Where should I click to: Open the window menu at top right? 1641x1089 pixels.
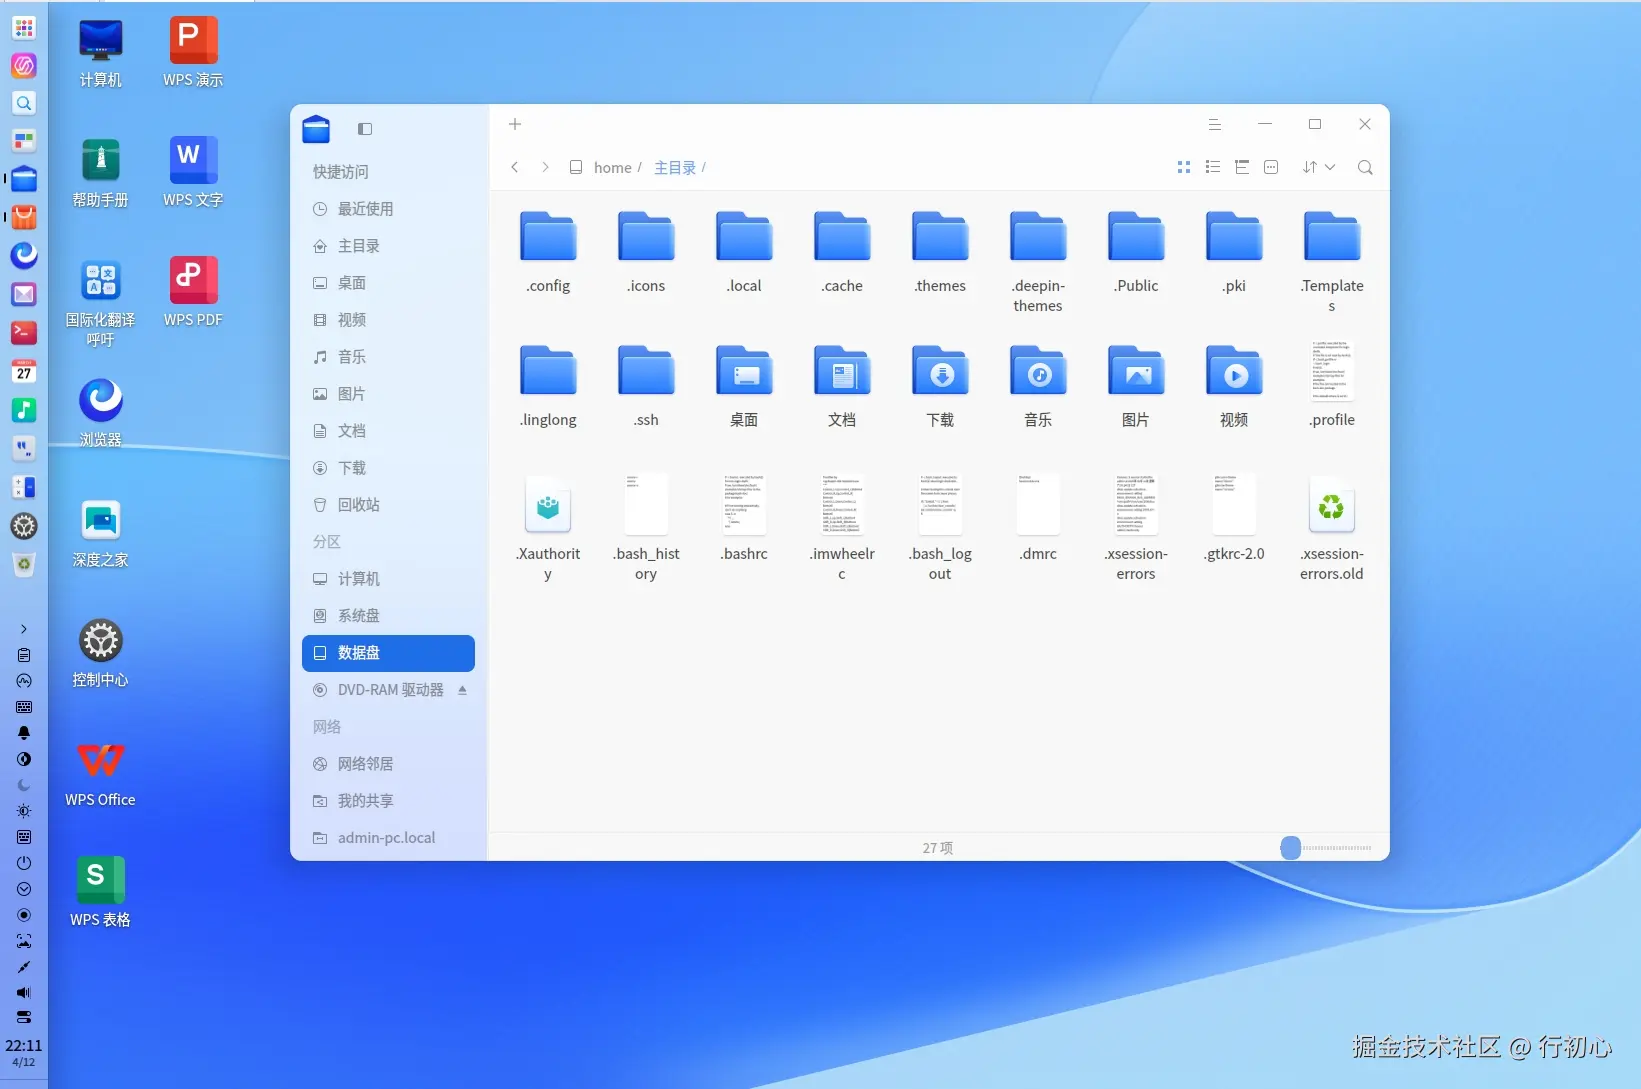click(x=1215, y=124)
